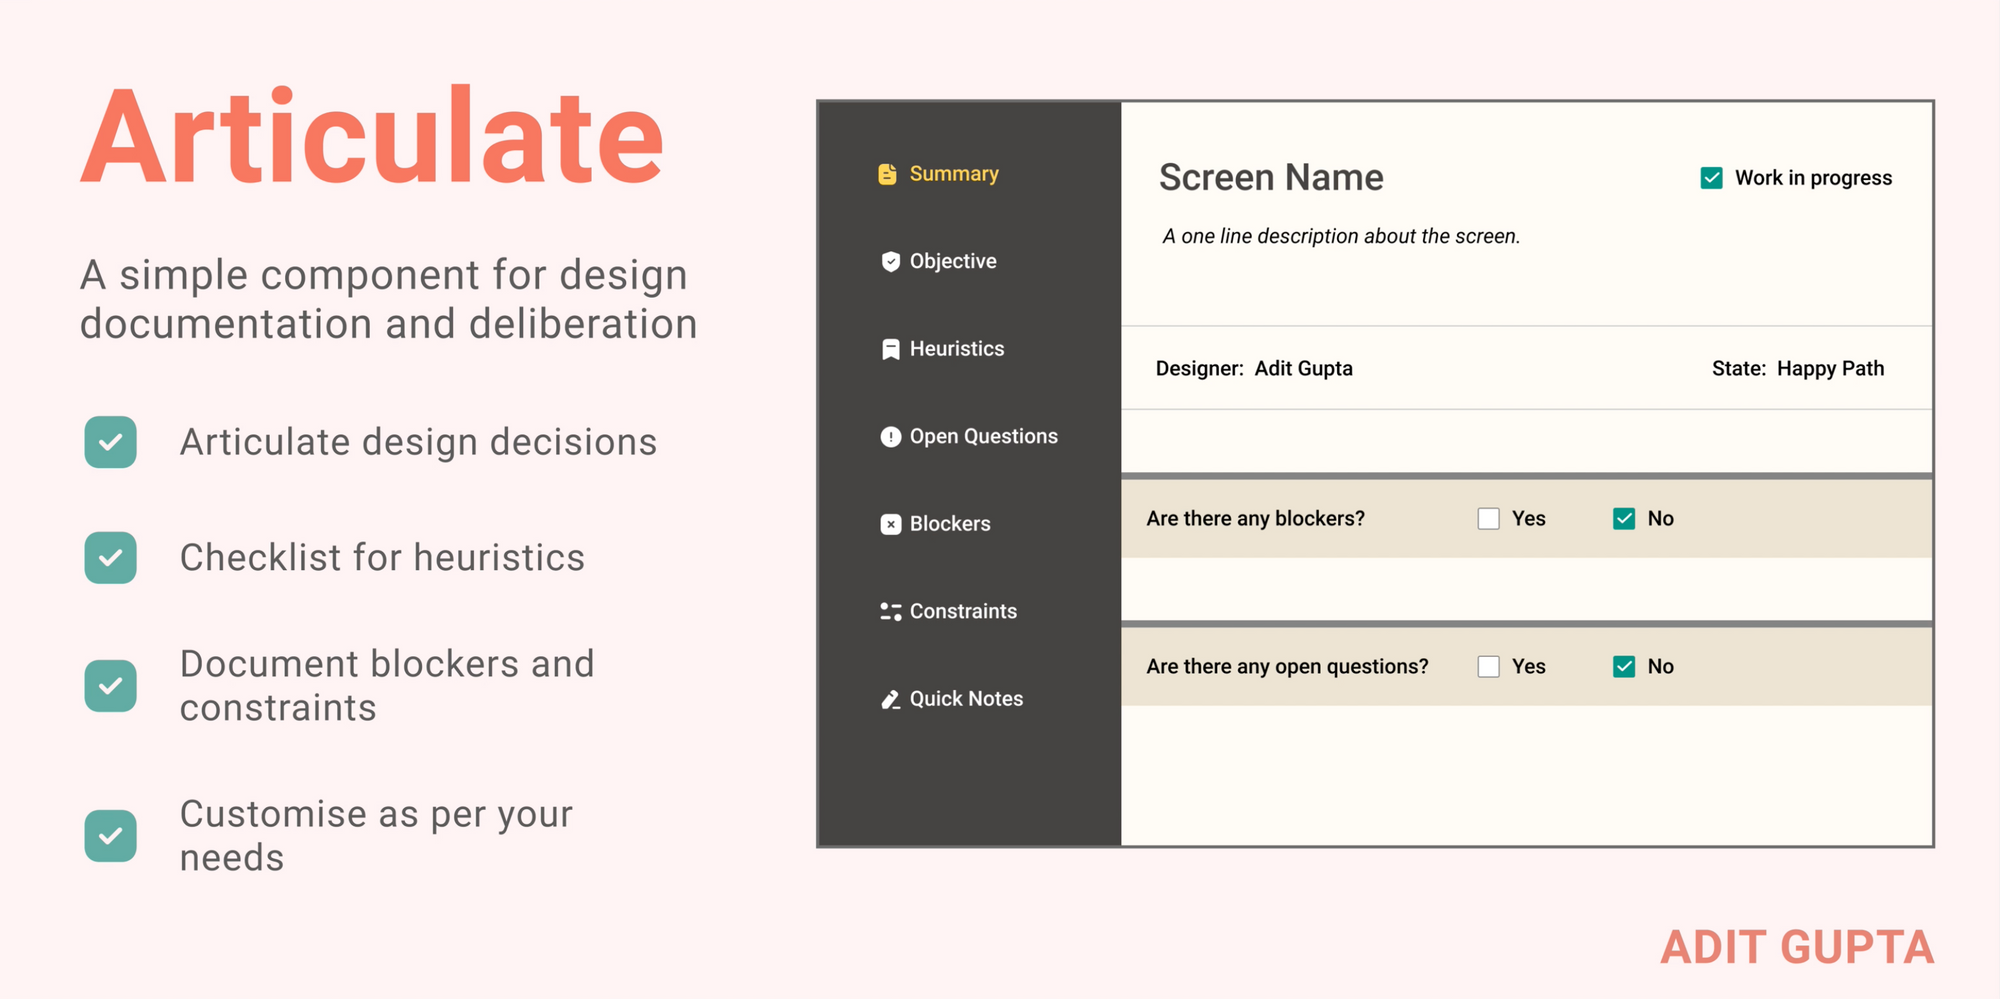Select the Constraints sidebar item
The image size is (2000, 999).
tap(949, 612)
